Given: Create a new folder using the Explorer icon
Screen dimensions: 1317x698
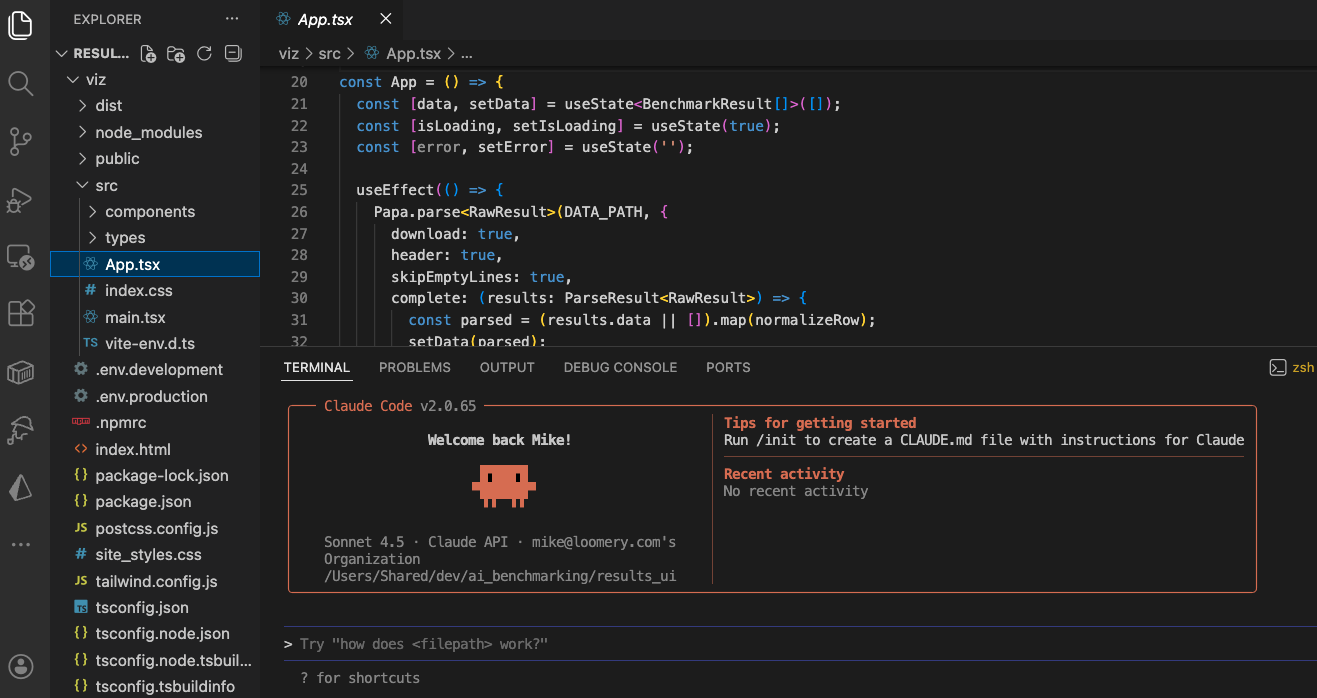Looking at the screenshot, I should tap(175, 53).
